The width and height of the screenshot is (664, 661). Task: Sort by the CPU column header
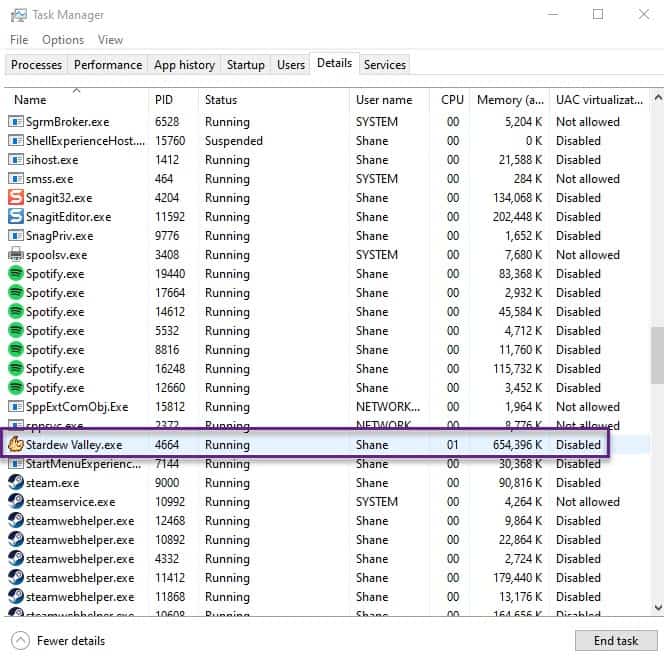point(449,100)
